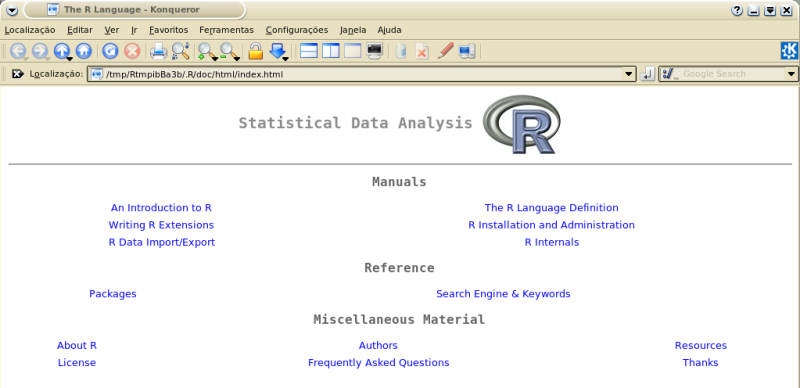Reload the page with the refresh icon
Screen dimensions: 800x388
(110, 51)
